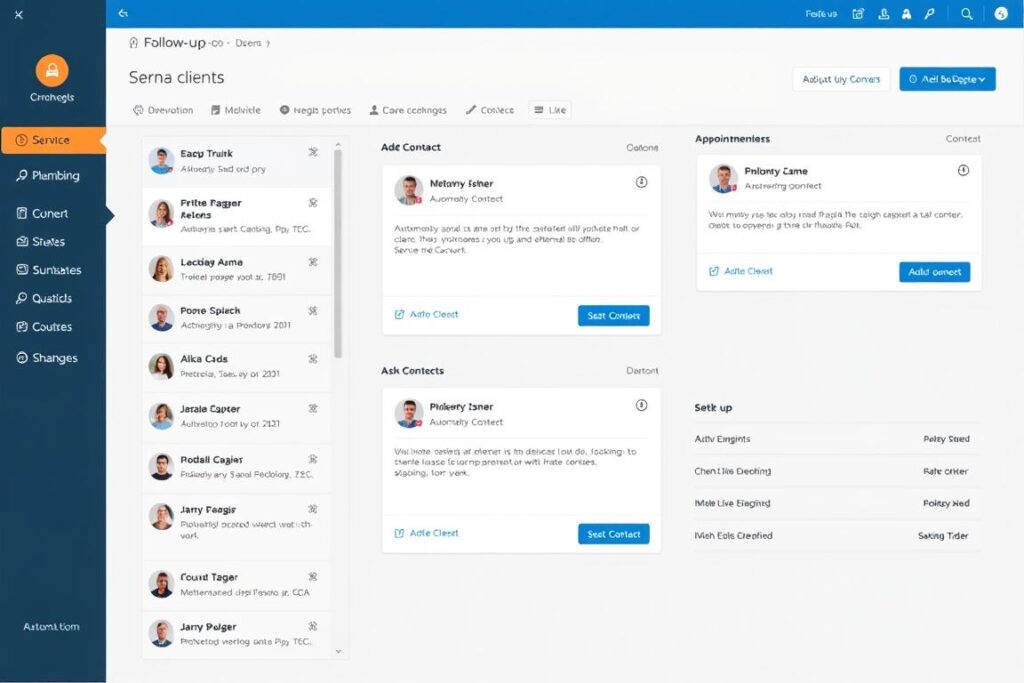Click info icon on Priionty Came card

click(963, 171)
